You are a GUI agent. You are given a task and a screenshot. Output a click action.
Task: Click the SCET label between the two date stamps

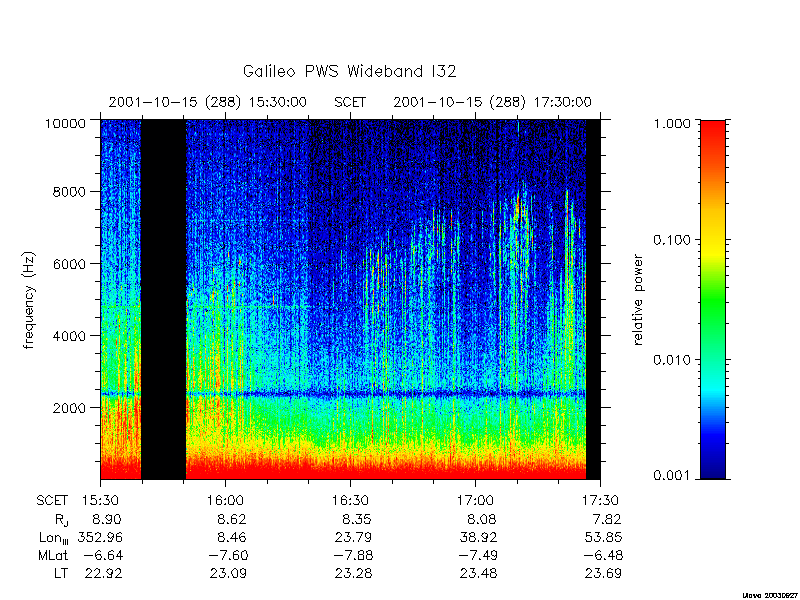coord(350,103)
